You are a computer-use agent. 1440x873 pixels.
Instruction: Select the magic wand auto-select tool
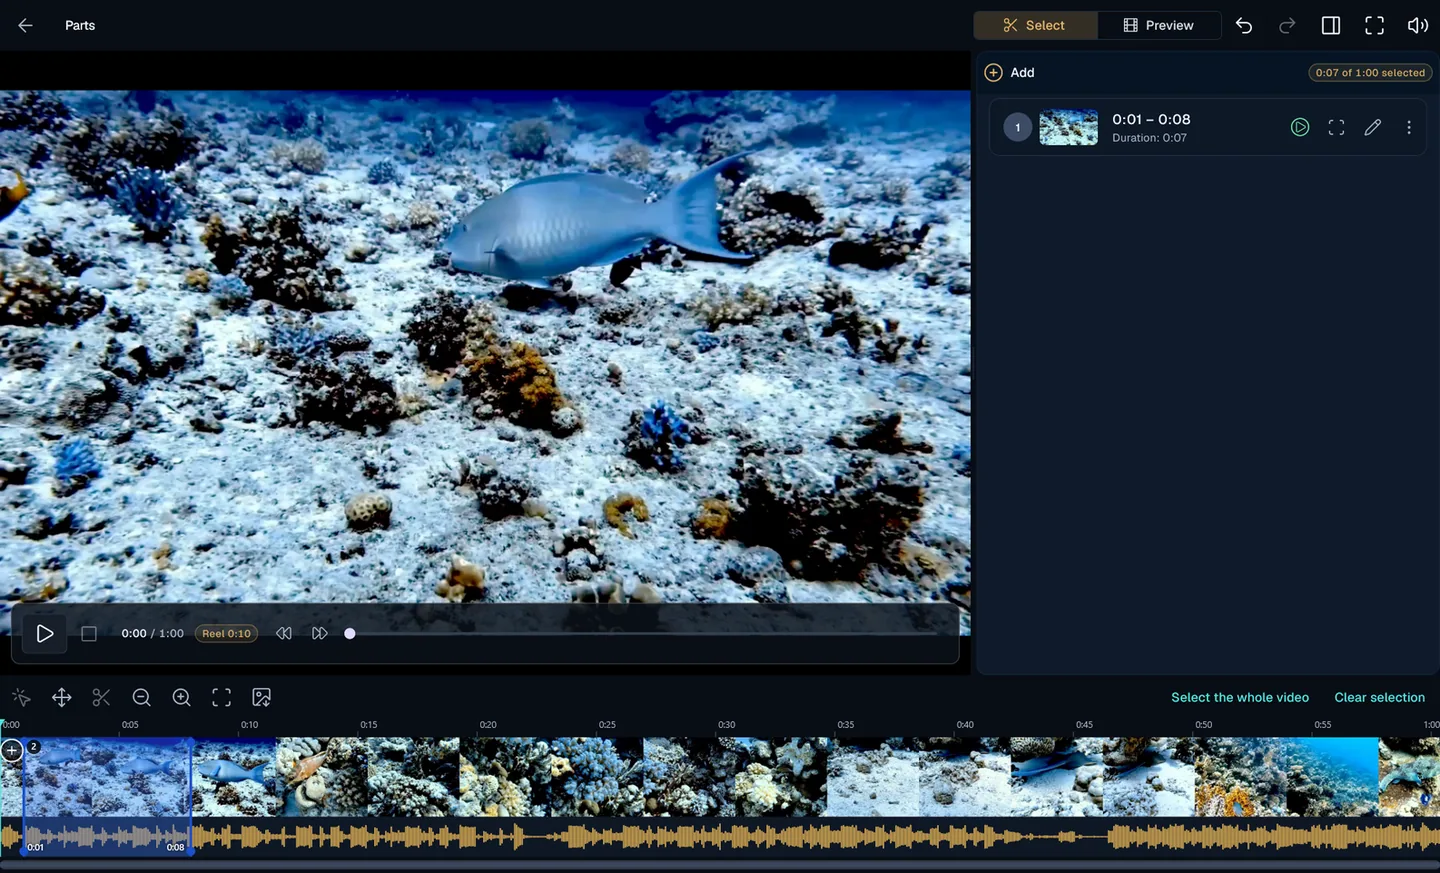(21, 697)
